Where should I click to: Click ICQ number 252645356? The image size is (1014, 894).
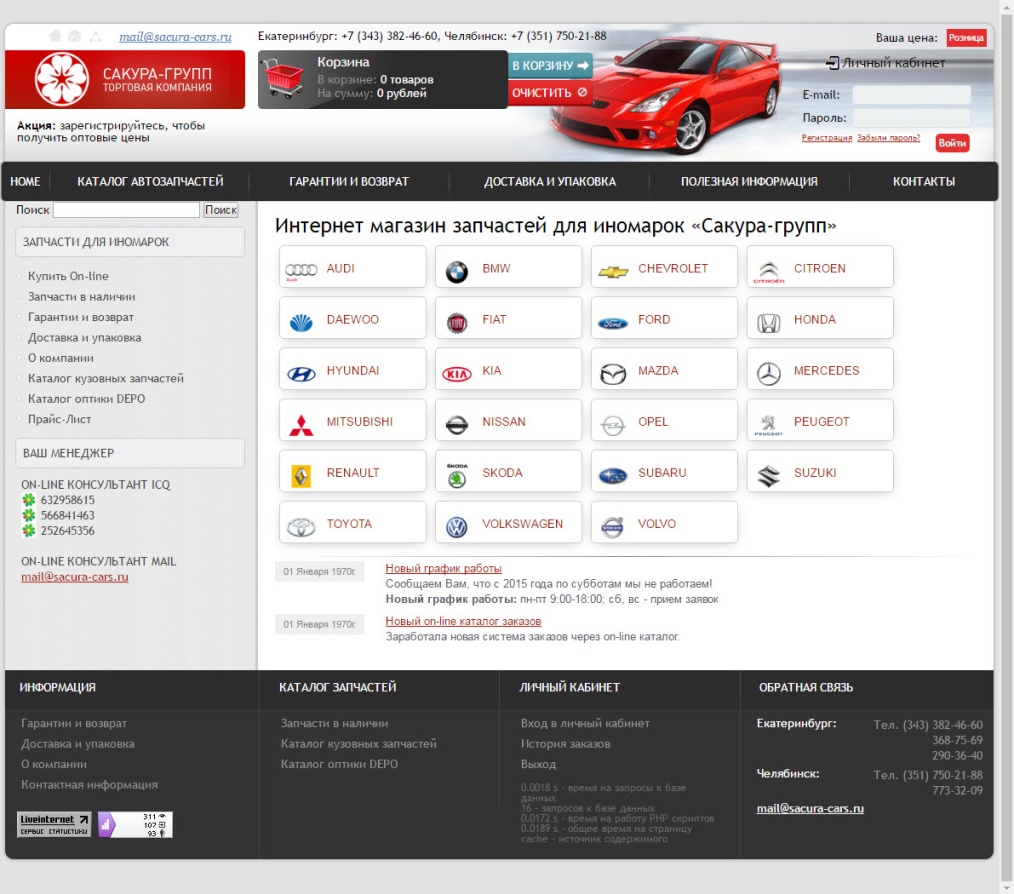click(x=67, y=531)
